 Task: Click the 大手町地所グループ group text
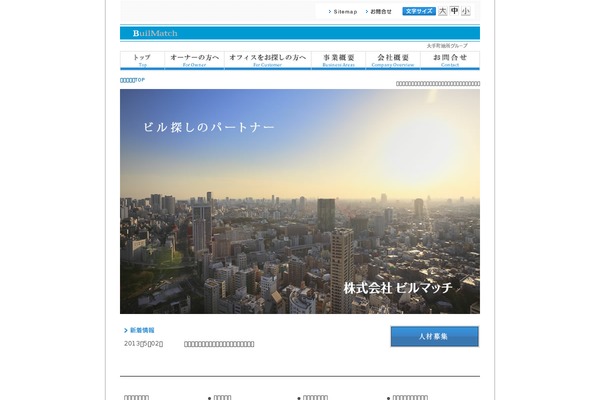coord(447,46)
